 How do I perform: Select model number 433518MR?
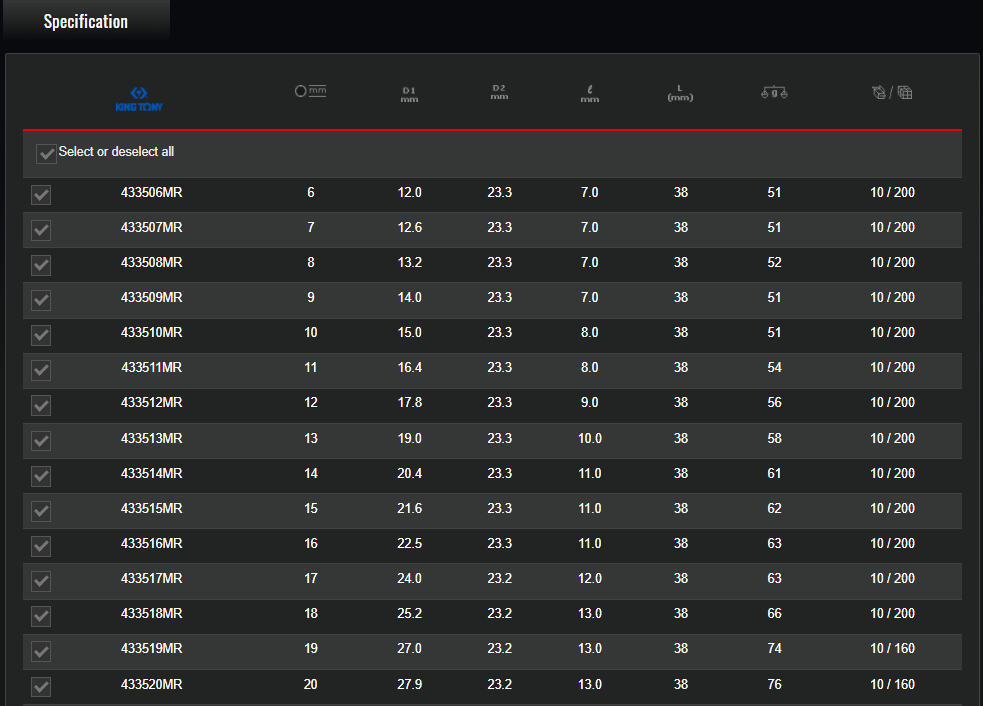pos(152,614)
